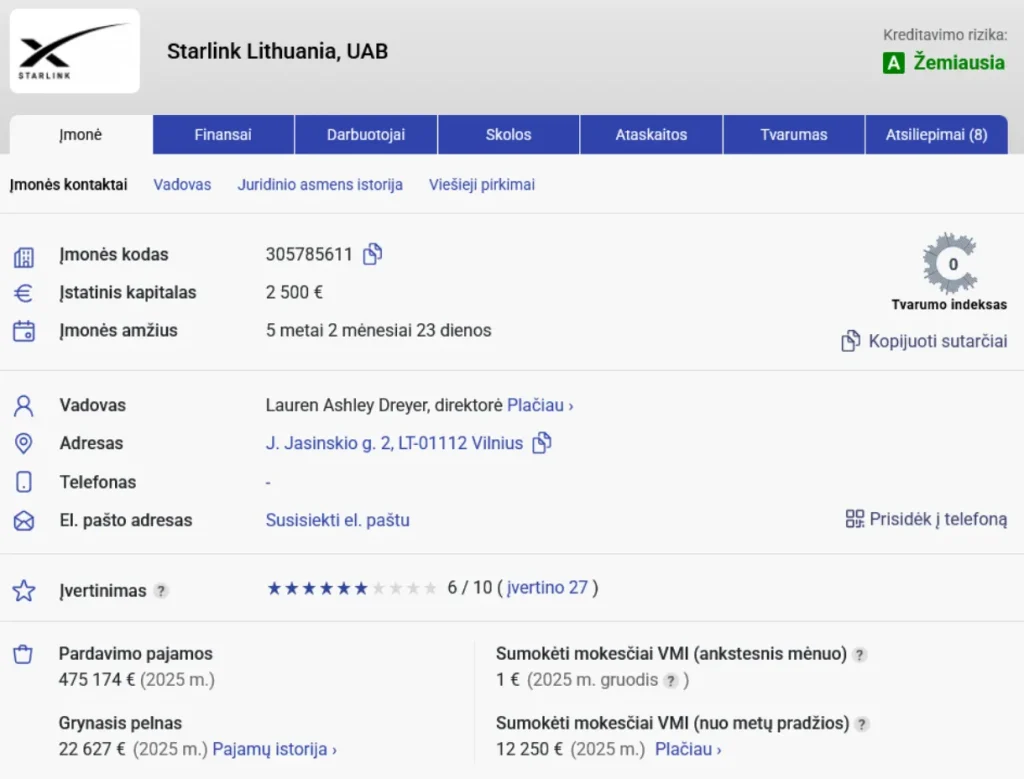Copy the company code 305785611 icon
1024x779 pixels.
coord(372,254)
